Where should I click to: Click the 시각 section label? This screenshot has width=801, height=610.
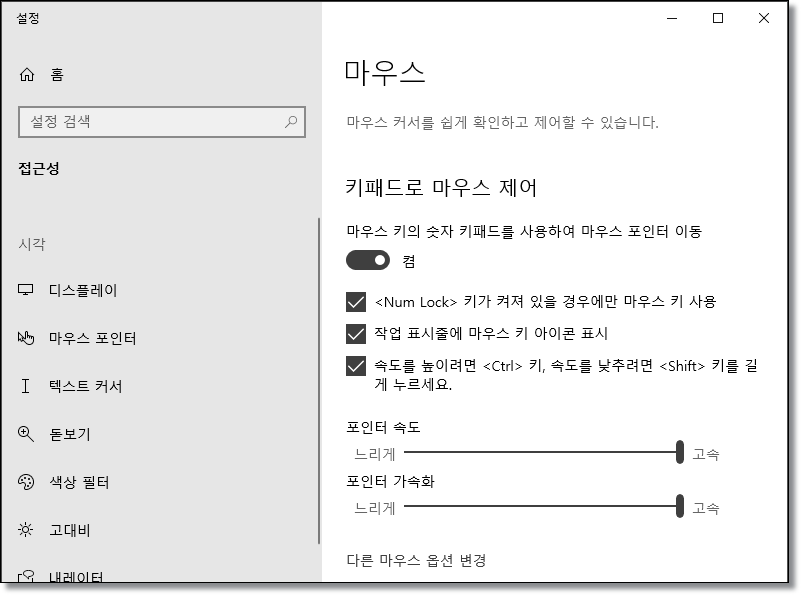coord(32,243)
